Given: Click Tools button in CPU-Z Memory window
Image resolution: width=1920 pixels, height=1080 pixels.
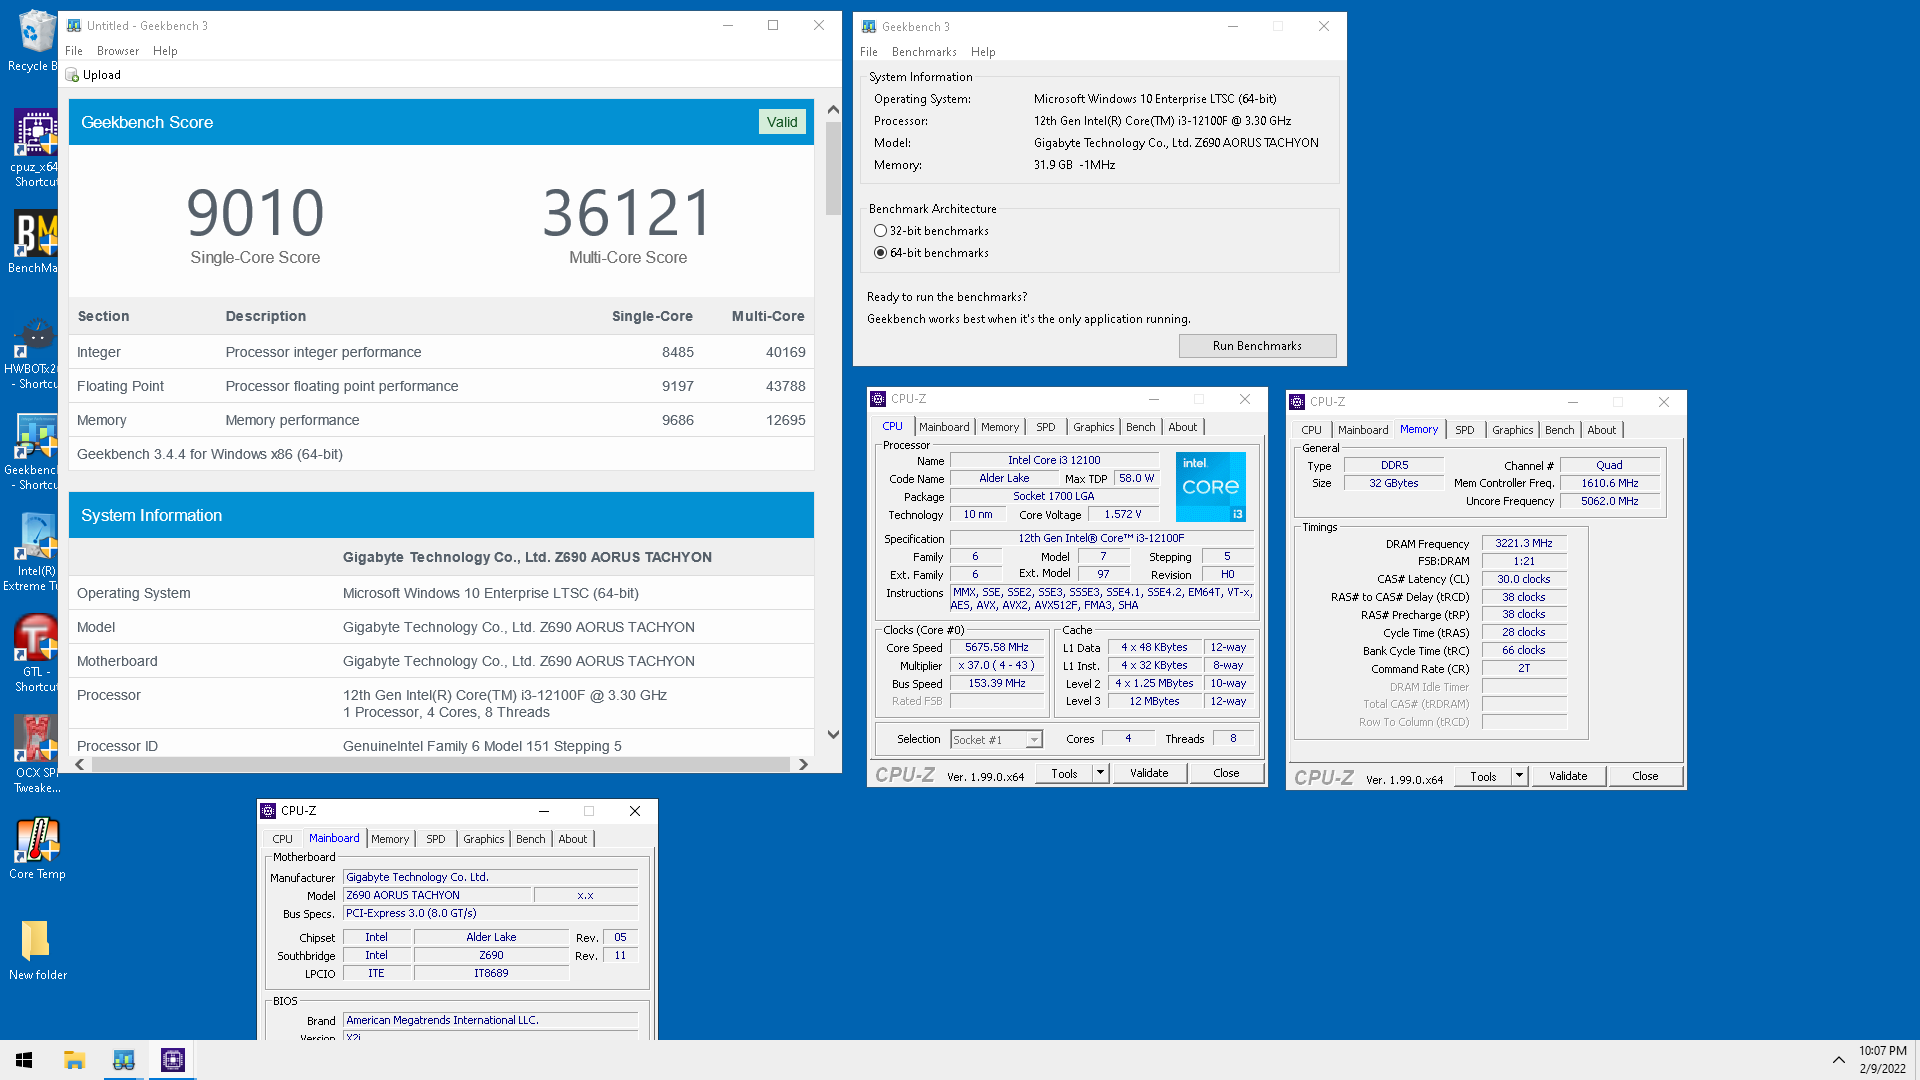Looking at the screenshot, I should [x=1483, y=776].
